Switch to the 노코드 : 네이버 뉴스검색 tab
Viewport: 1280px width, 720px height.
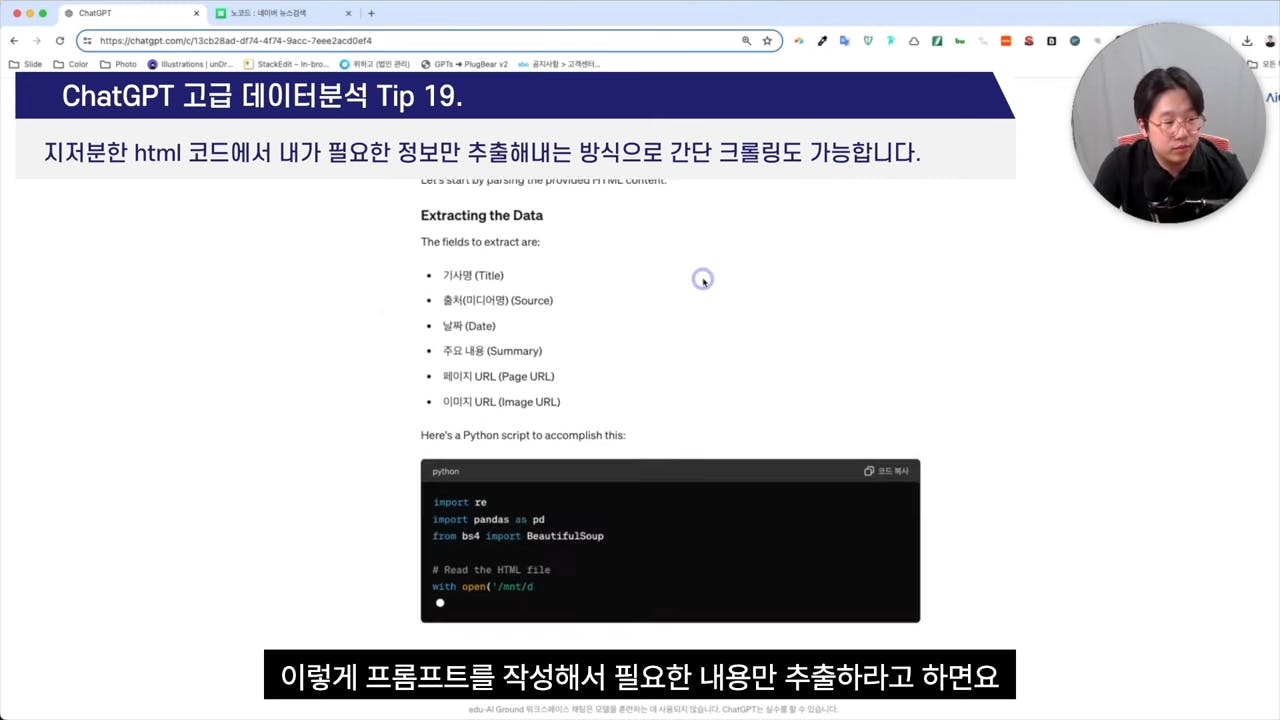click(x=285, y=14)
